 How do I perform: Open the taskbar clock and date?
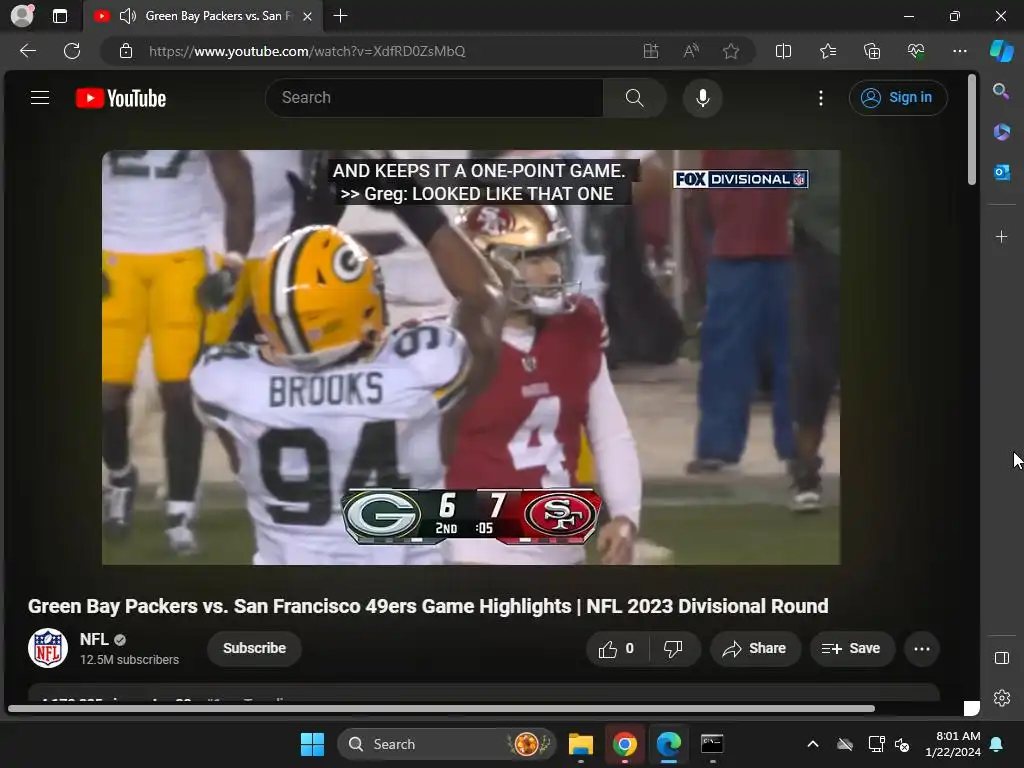(x=953, y=744)
